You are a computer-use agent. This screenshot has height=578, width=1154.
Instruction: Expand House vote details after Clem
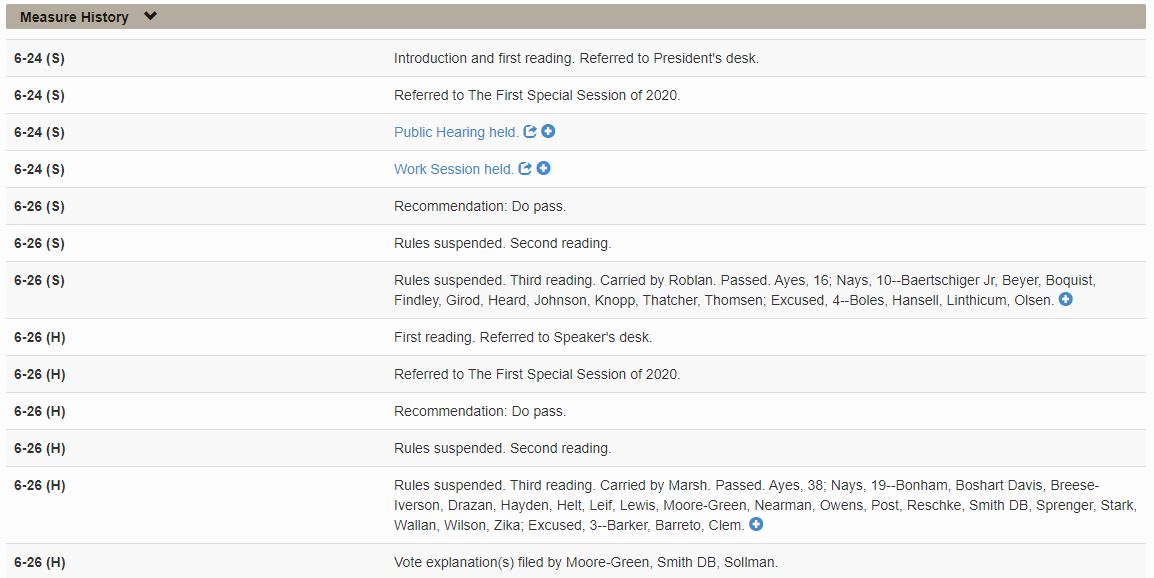756,524
